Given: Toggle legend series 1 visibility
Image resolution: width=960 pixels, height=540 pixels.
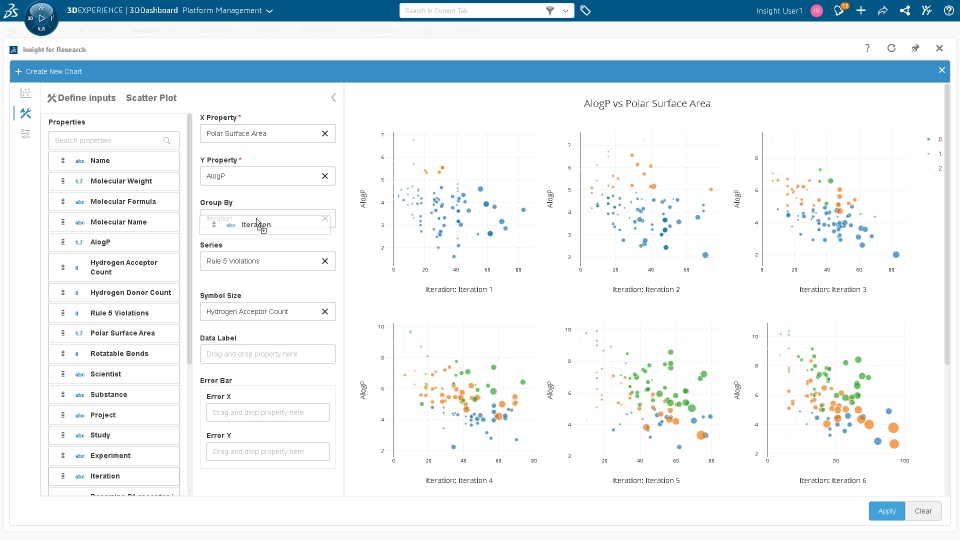Looking at the screenshot, I should (934, 154).
